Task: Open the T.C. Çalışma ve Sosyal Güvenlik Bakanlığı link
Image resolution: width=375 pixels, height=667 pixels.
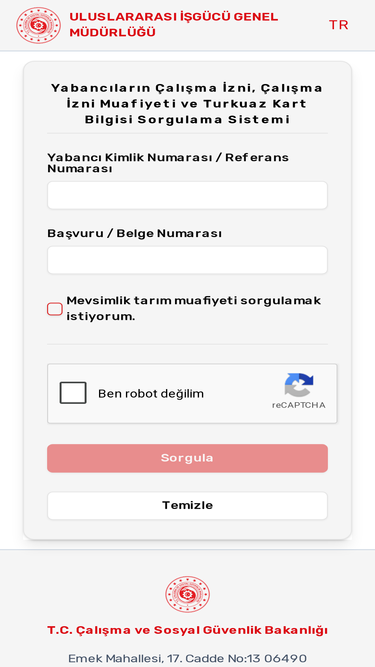Action: 188,630
